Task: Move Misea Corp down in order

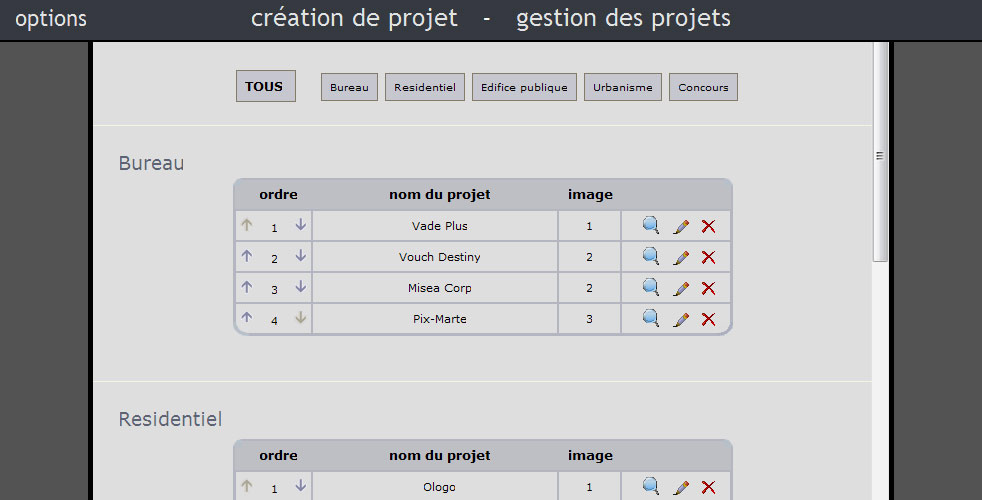Action: [300, 288]
